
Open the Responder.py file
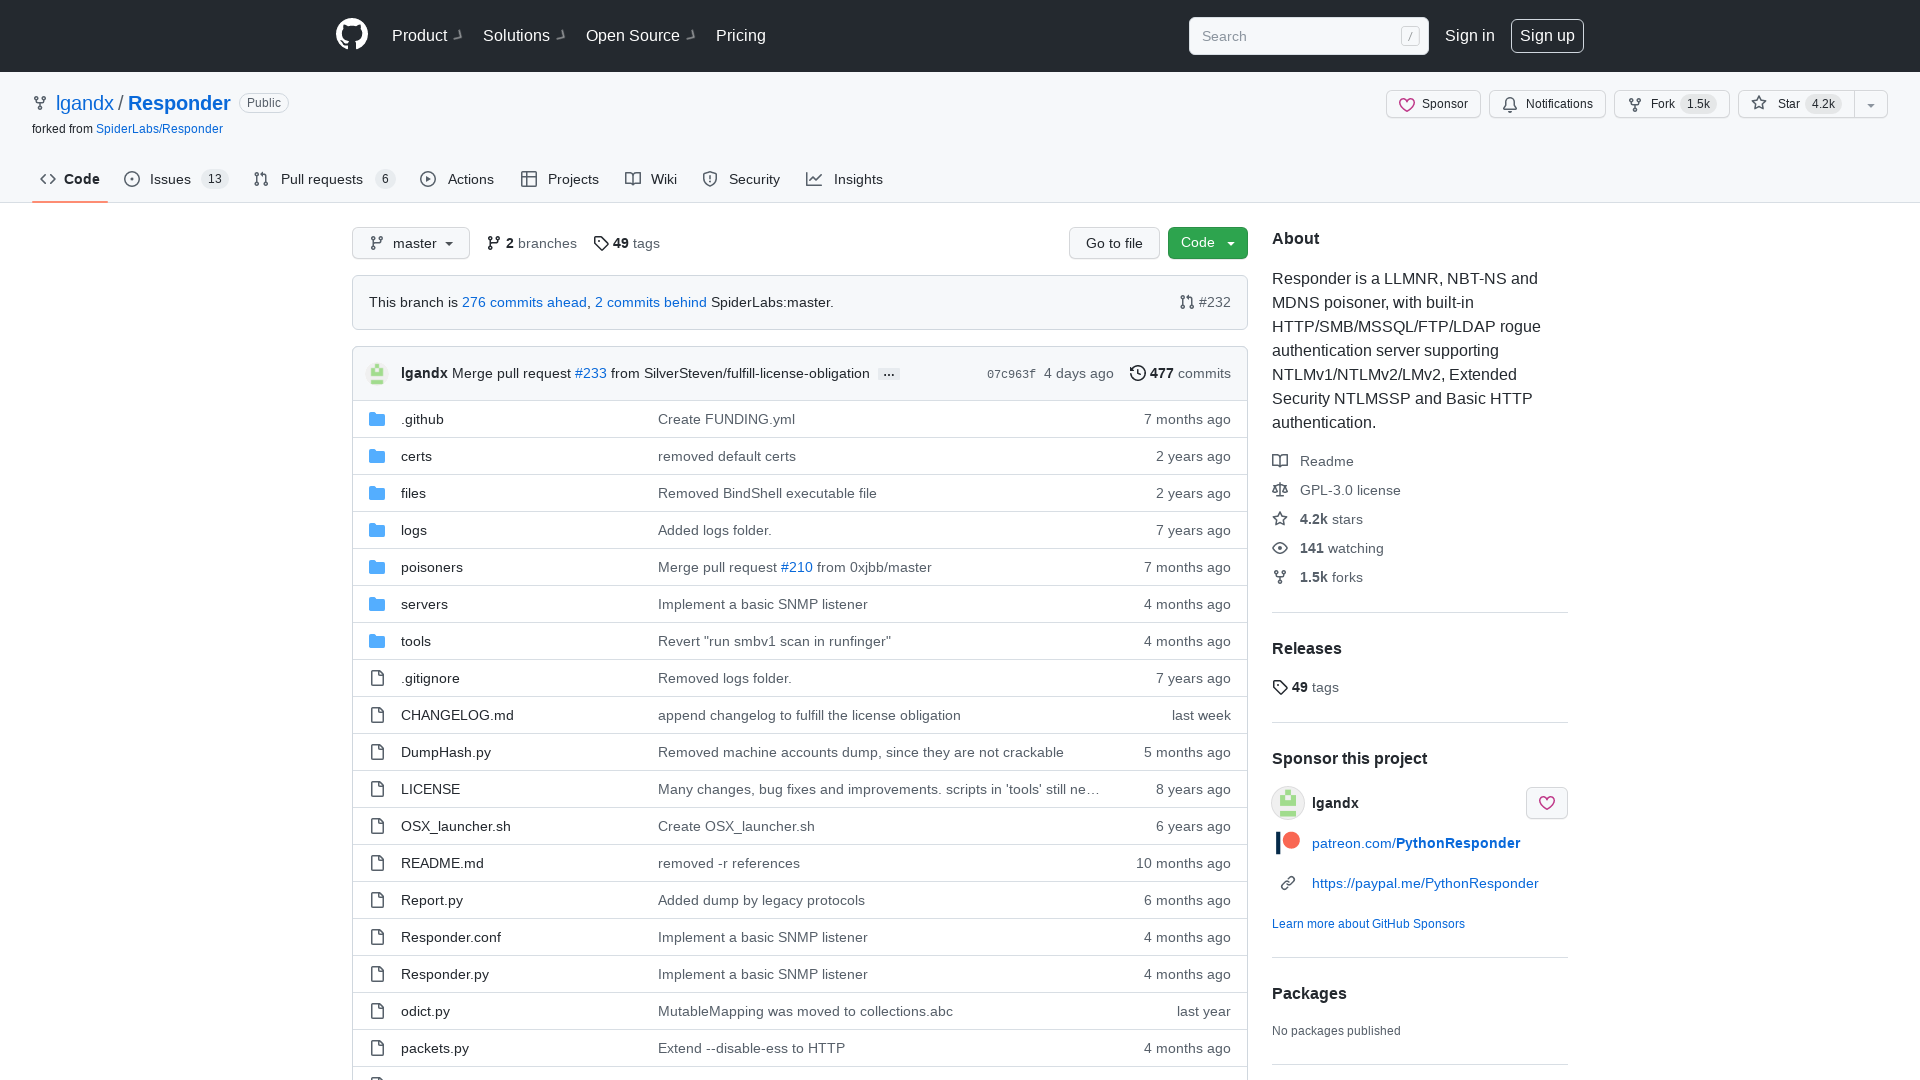click(x=445, y=974)
